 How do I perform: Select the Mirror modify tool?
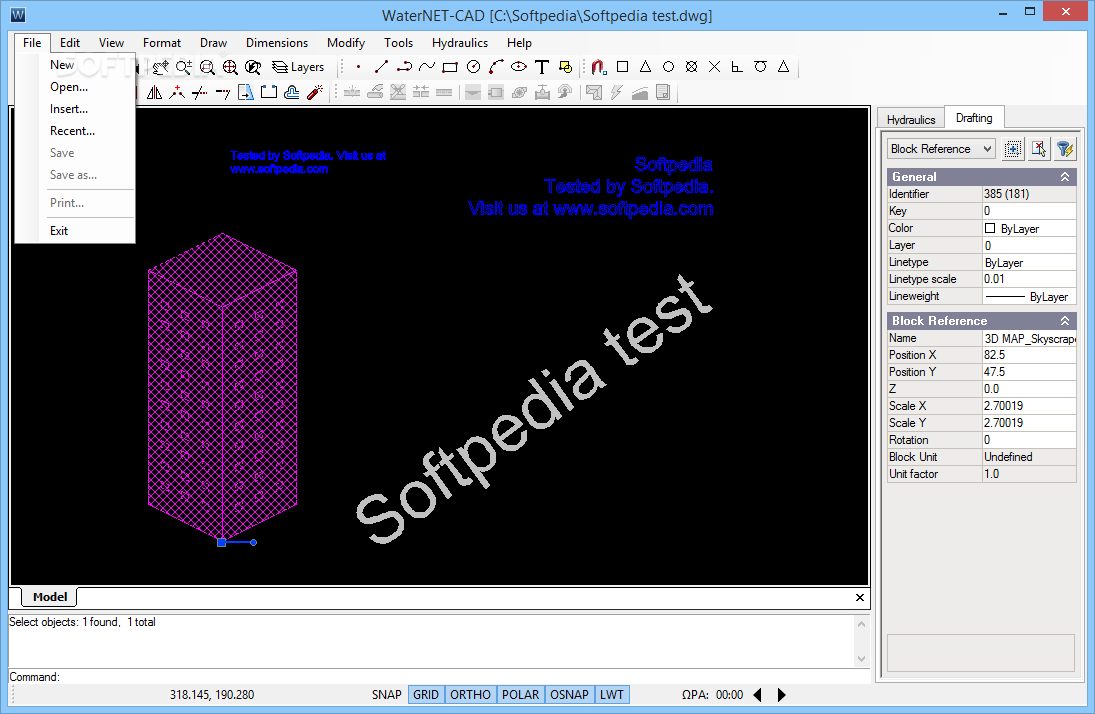(x=154, y=92)
